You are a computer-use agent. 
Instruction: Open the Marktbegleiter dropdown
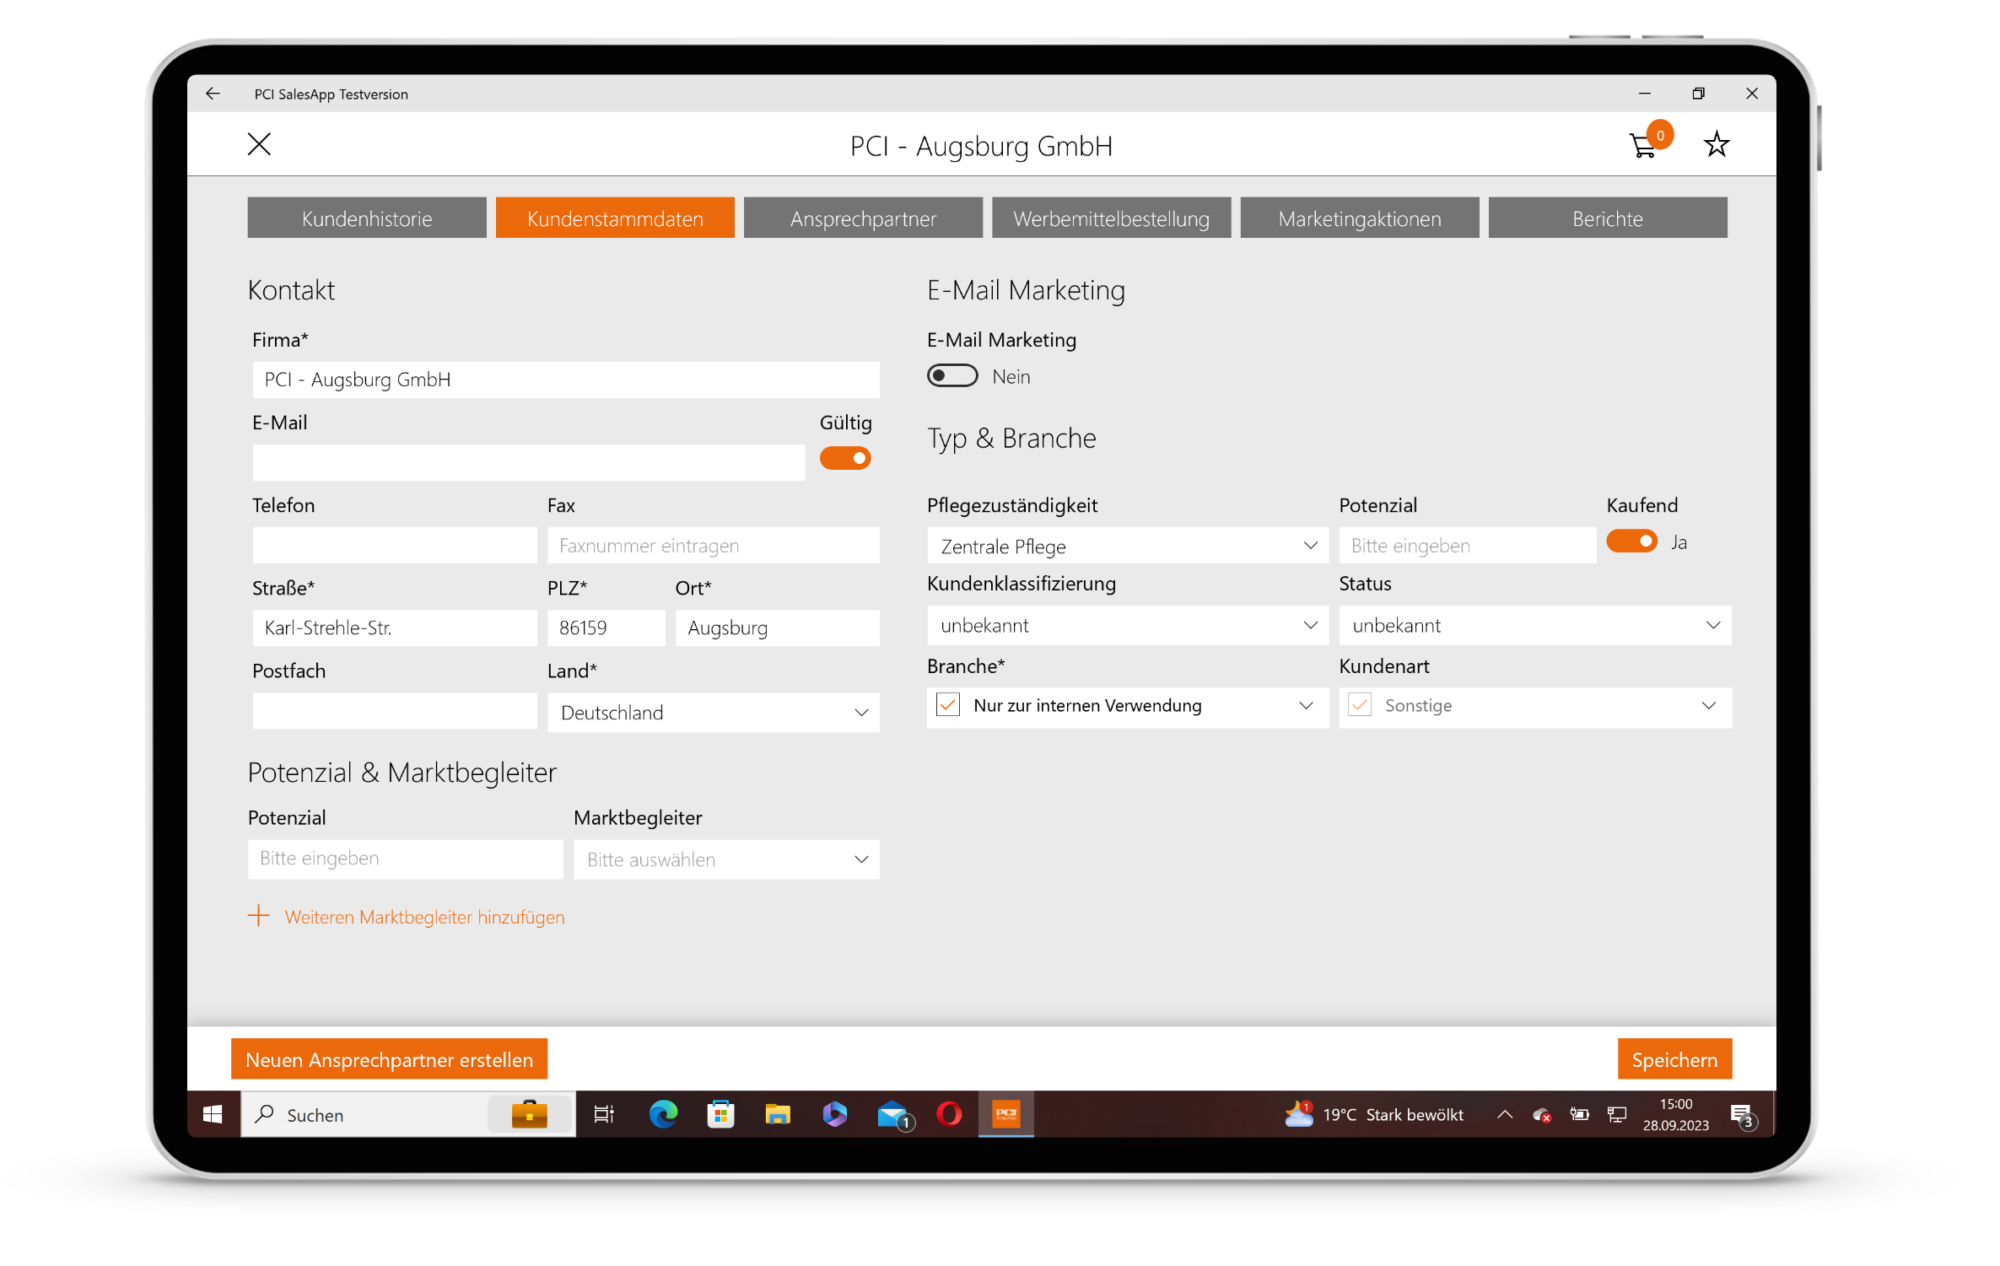pyautogui.click(x=726, y=859)
